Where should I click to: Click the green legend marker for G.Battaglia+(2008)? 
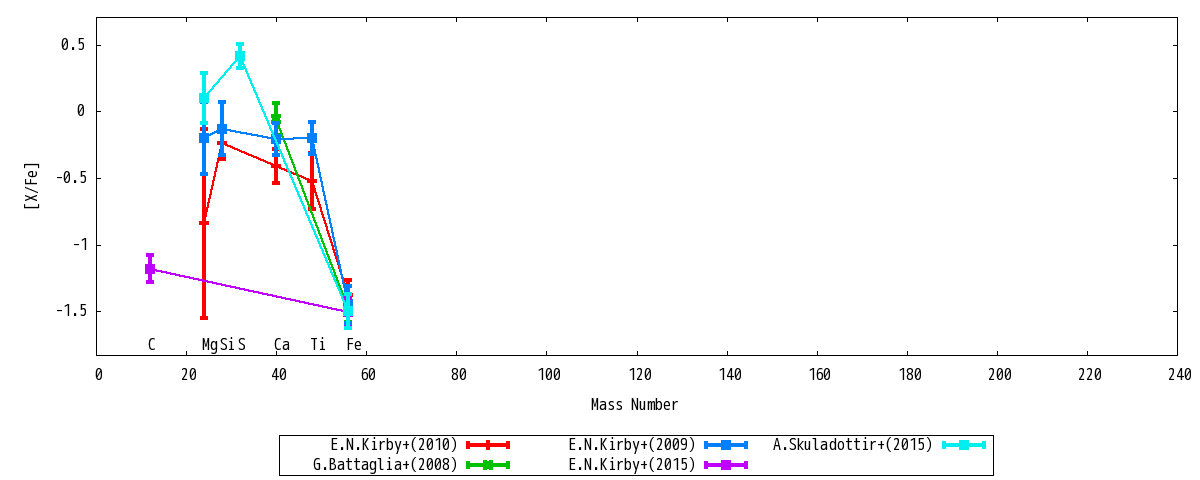pos(488,465)
